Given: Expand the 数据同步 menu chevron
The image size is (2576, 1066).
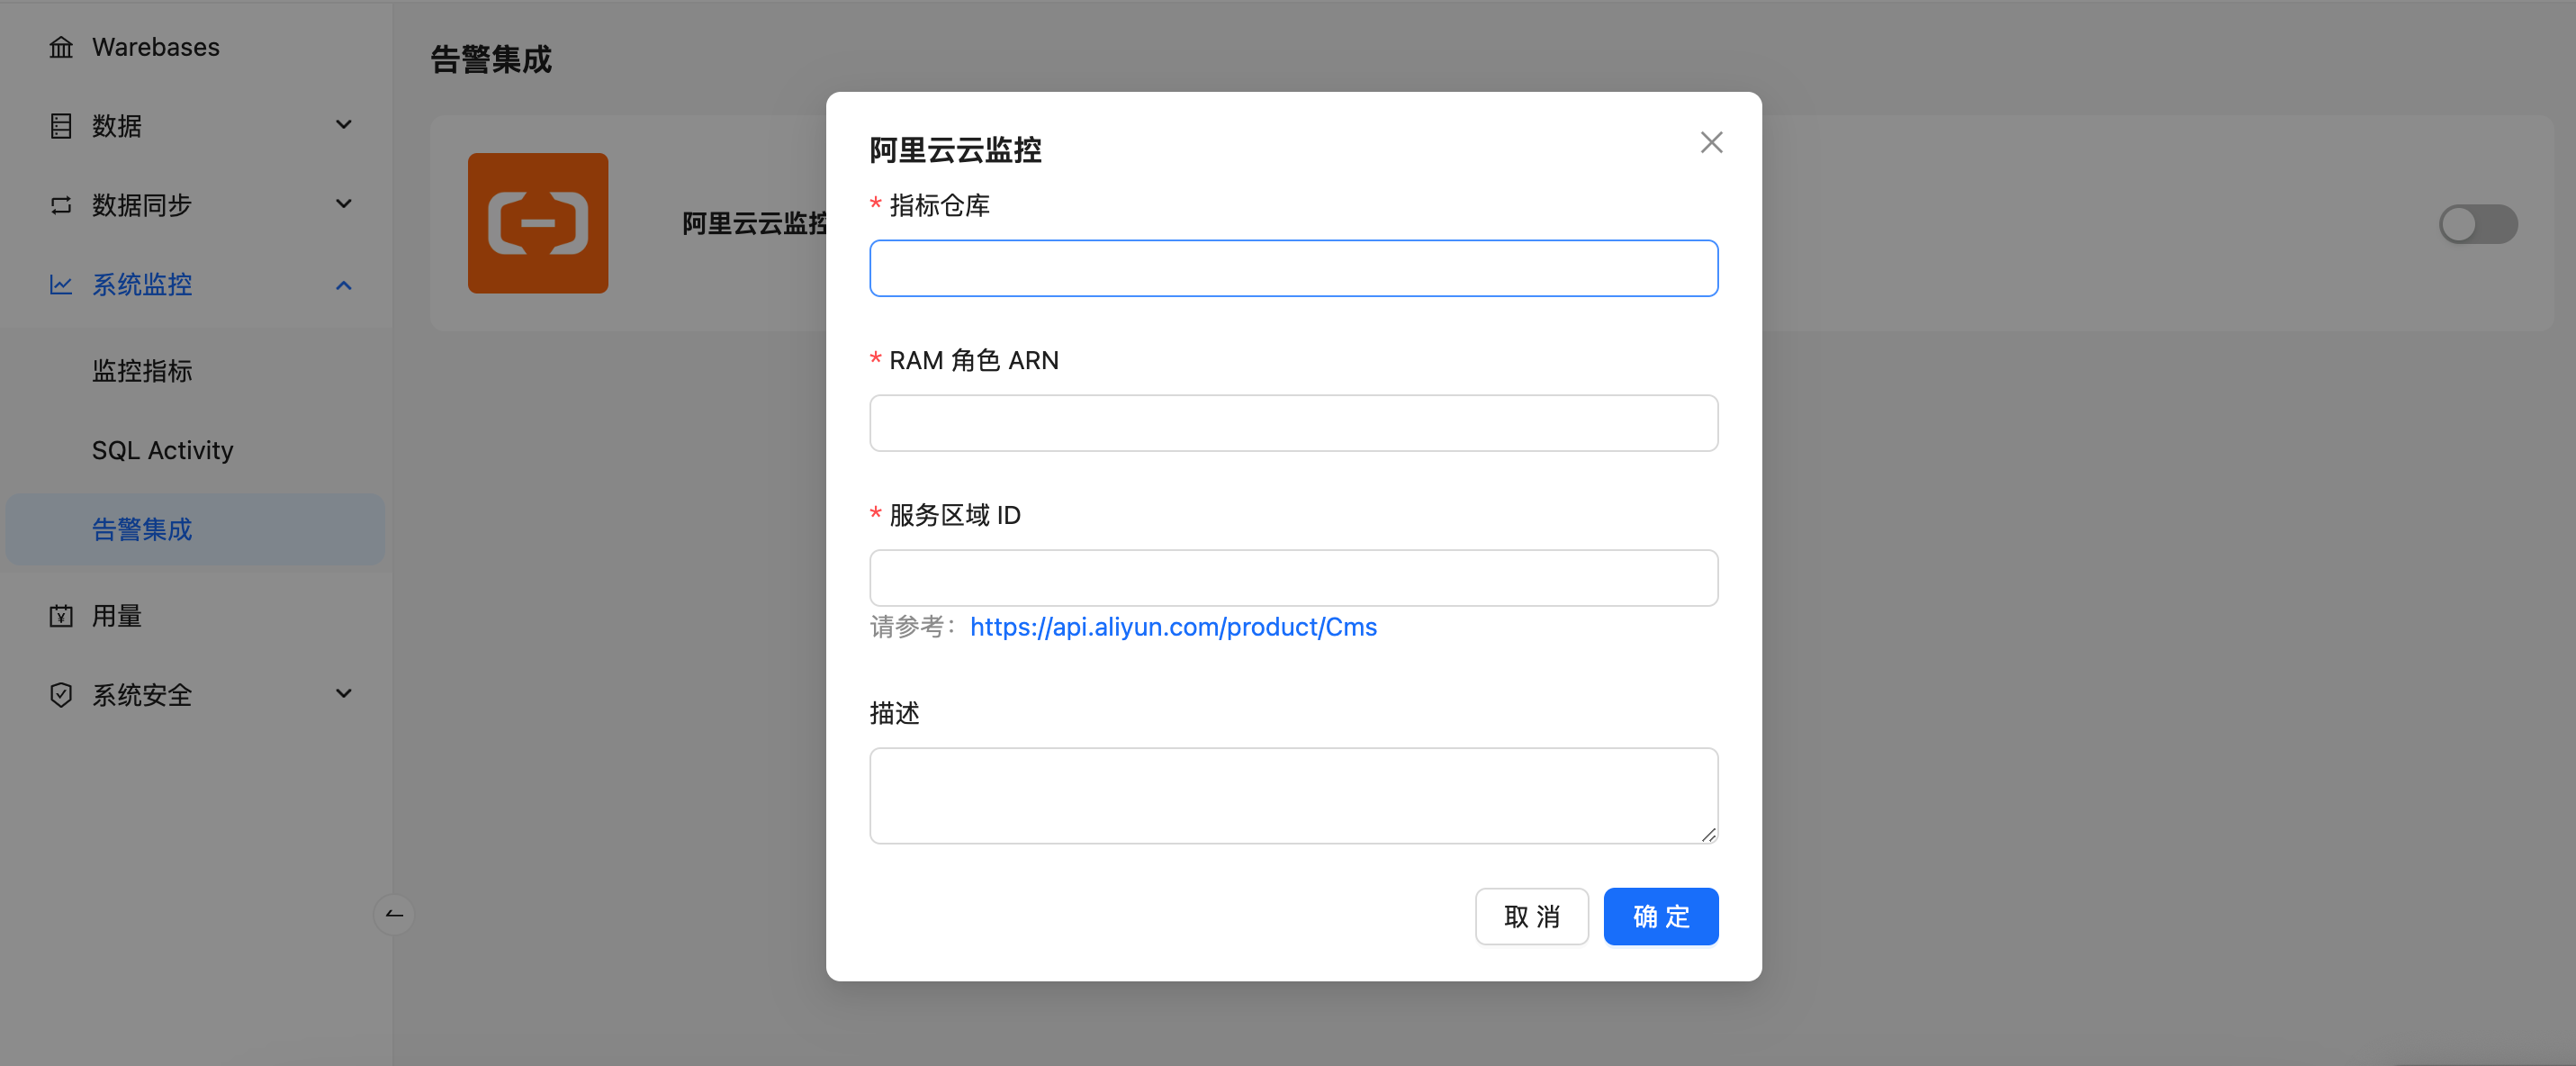Looking at the screenshot, I should click(343, 204).
